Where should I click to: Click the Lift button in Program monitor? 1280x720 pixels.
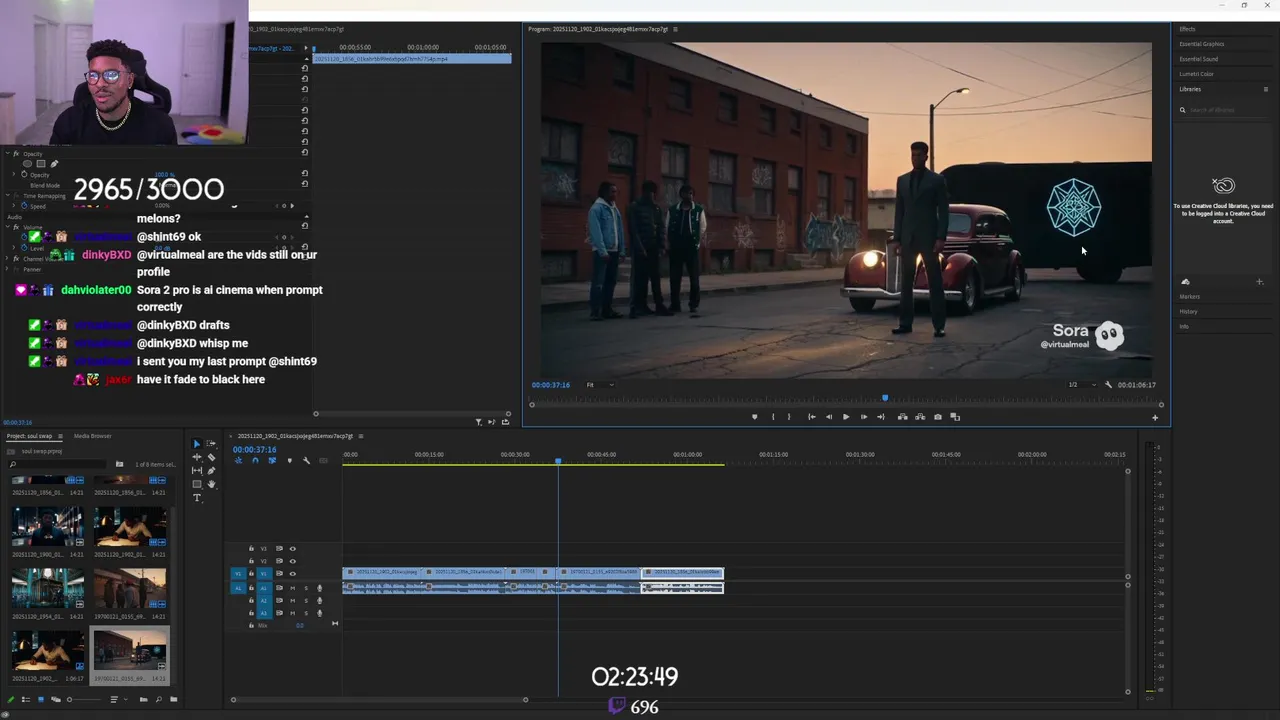click(903, 417)
